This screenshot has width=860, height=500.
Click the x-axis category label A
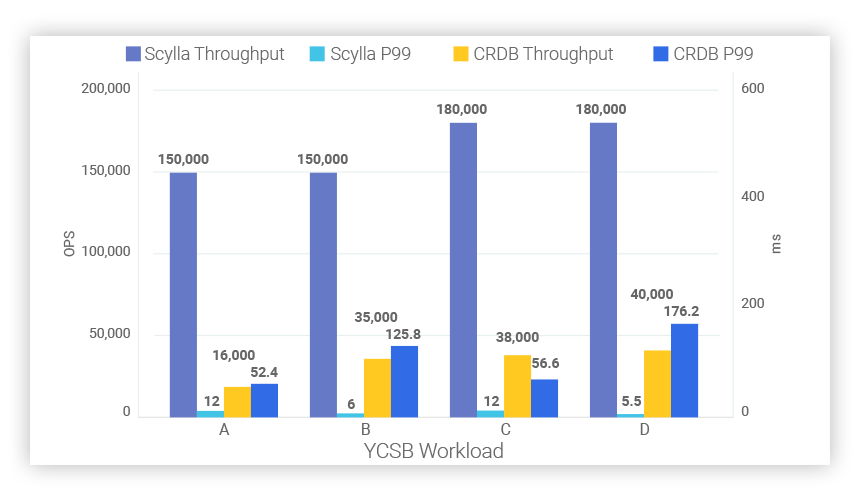[x=224, y=430]
